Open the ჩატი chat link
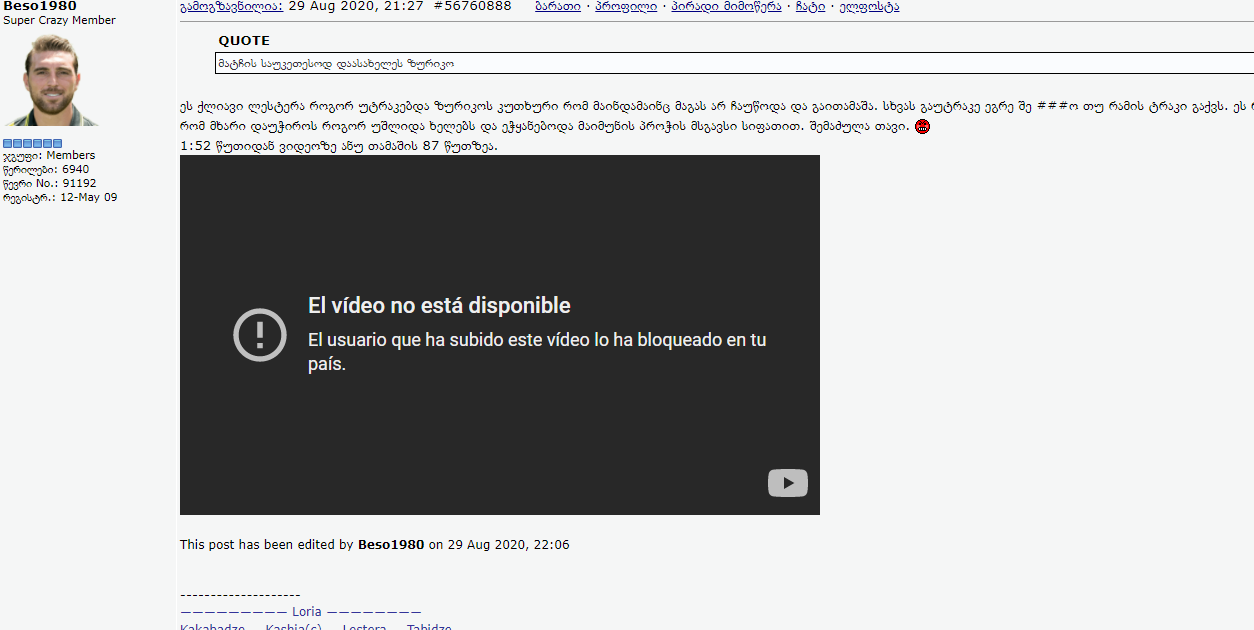The height and width of the screenshot is (630, 1254). click(811, 6)
